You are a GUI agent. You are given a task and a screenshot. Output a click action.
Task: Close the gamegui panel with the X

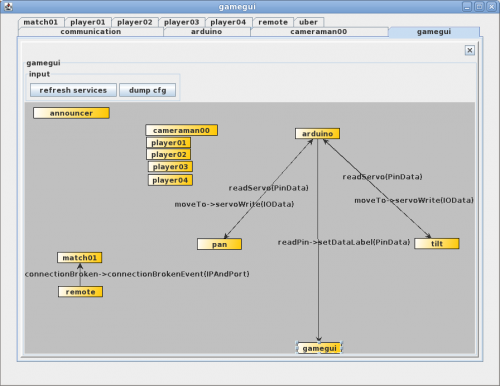[x=470, y=50]
